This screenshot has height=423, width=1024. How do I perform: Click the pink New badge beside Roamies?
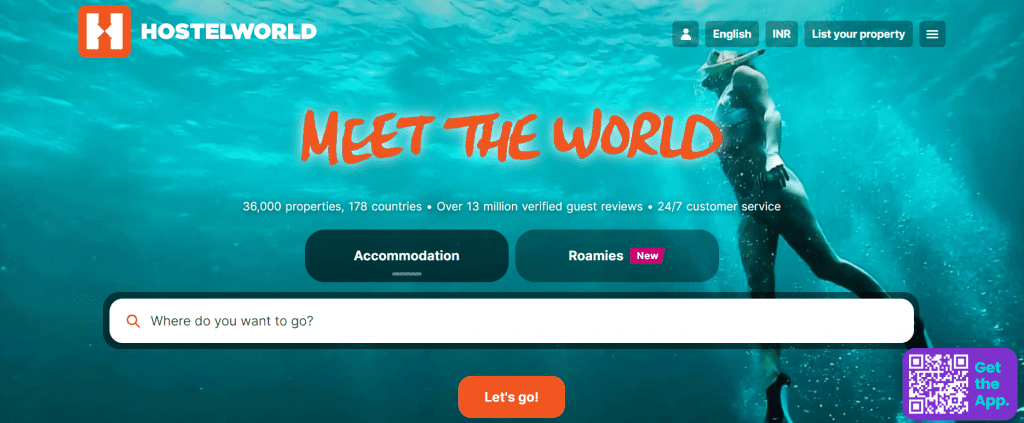[x=647, y=256]
